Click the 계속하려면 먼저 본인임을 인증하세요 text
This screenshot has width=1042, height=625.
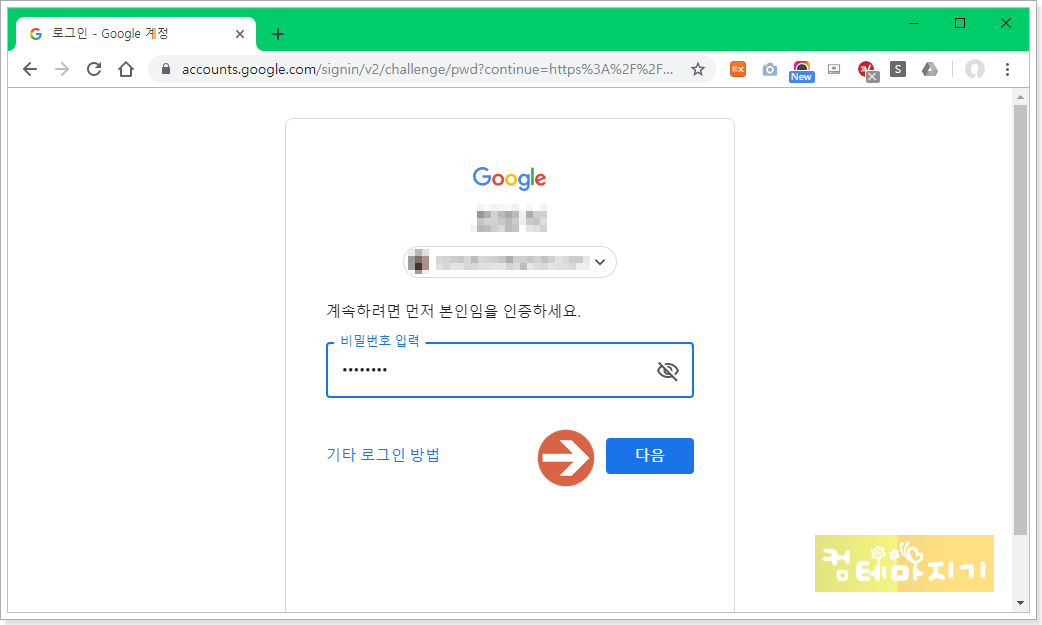point(454,311)
